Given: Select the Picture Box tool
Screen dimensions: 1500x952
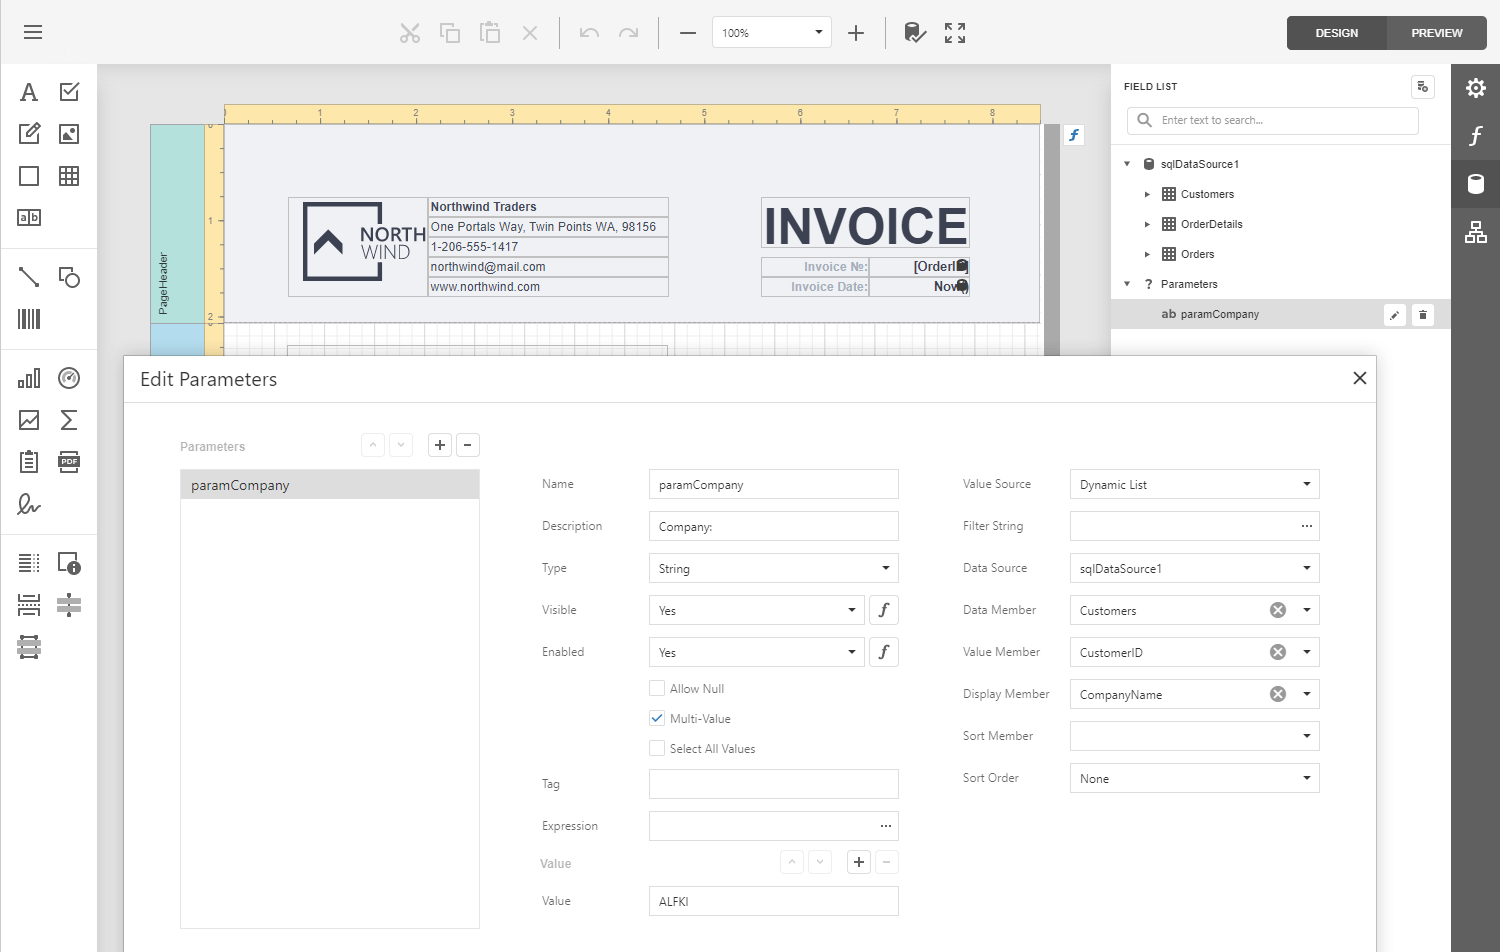Looking at the screenshot, I should [69, 134].
